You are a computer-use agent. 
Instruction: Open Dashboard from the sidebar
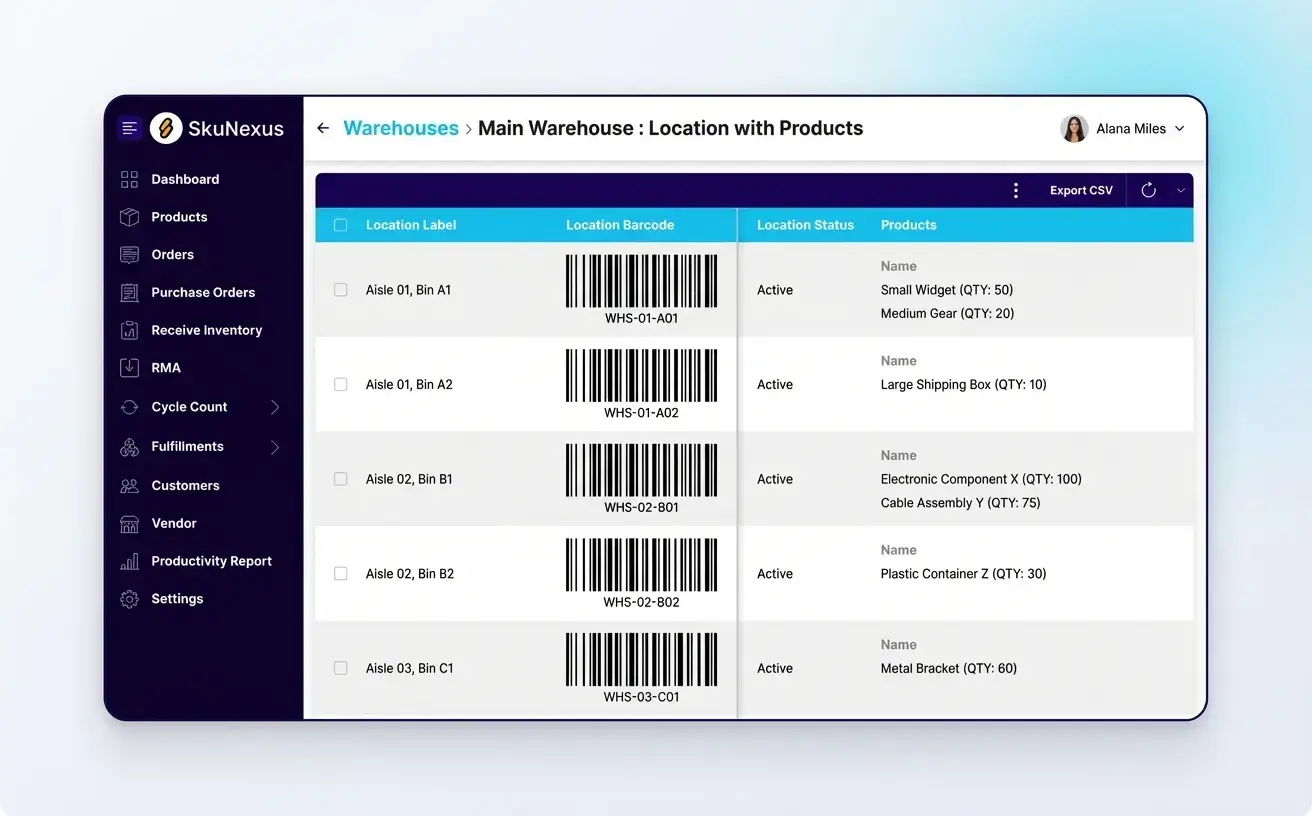pyautogui.click(x=129, y=179)
